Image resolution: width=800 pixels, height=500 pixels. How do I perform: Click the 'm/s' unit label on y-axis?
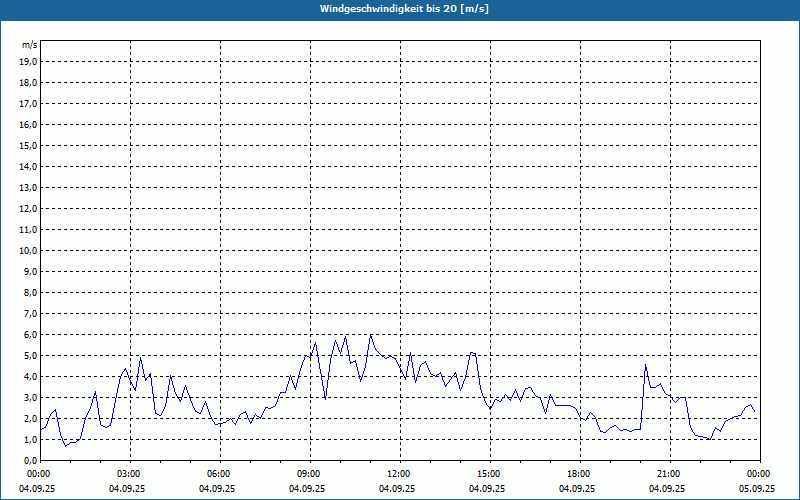click(x=30, y=45)
